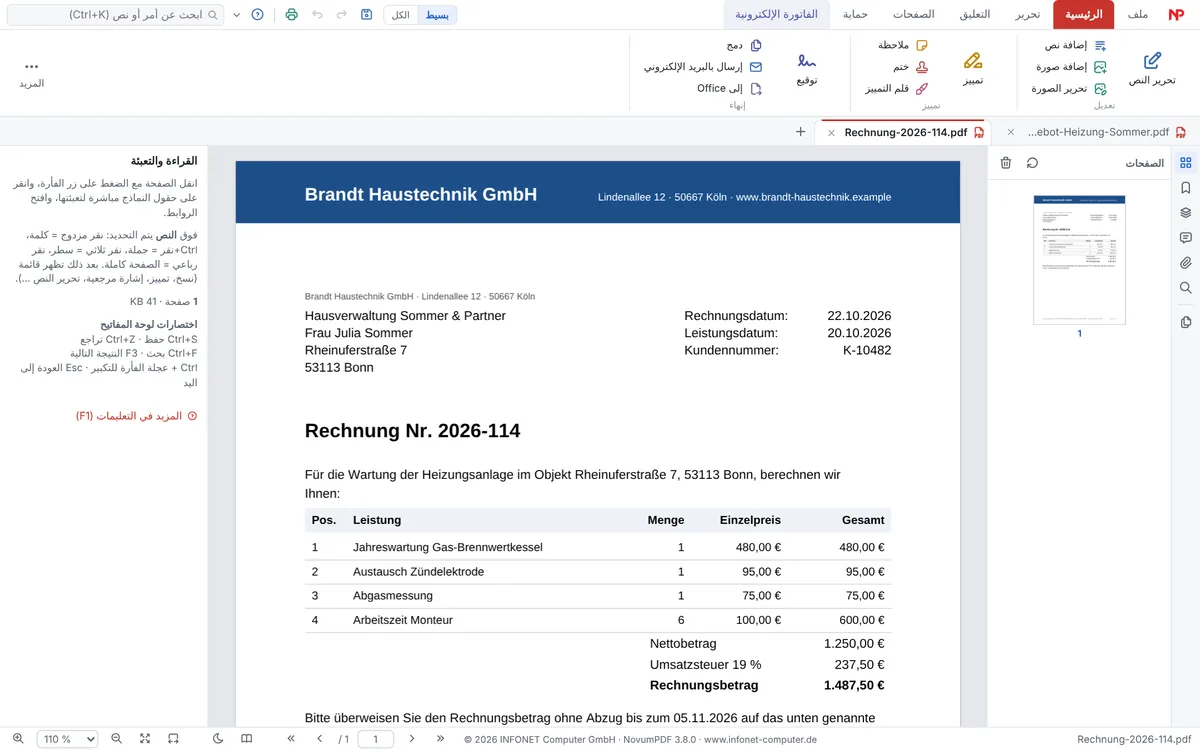Toggle dark mode with the moon icon
This screenshot has width=1200, height=750.
tap(218, 739)
